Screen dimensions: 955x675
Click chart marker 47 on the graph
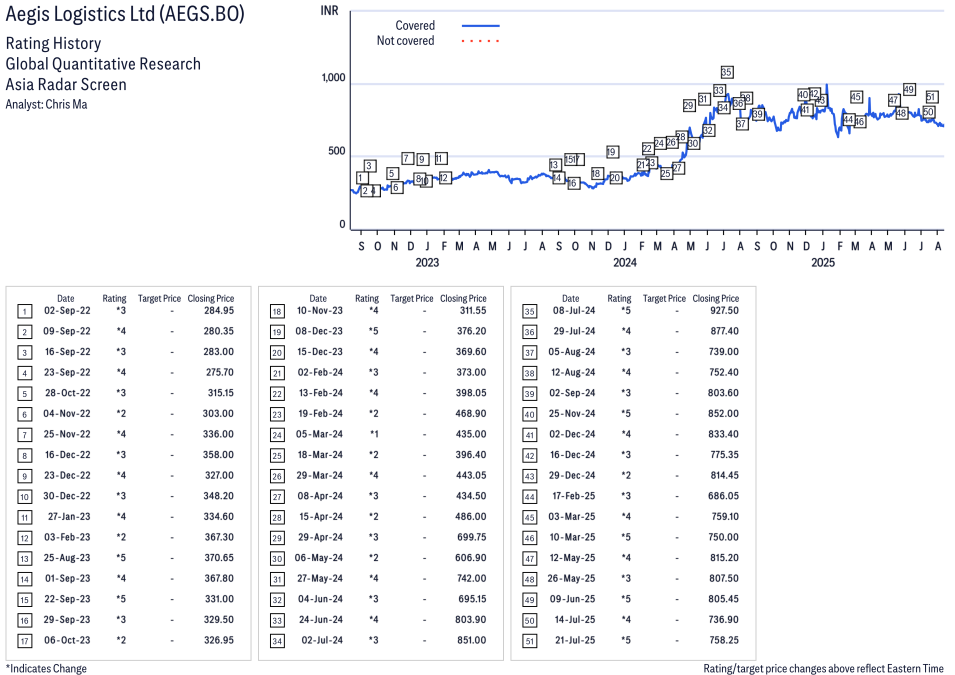(893, 100)
